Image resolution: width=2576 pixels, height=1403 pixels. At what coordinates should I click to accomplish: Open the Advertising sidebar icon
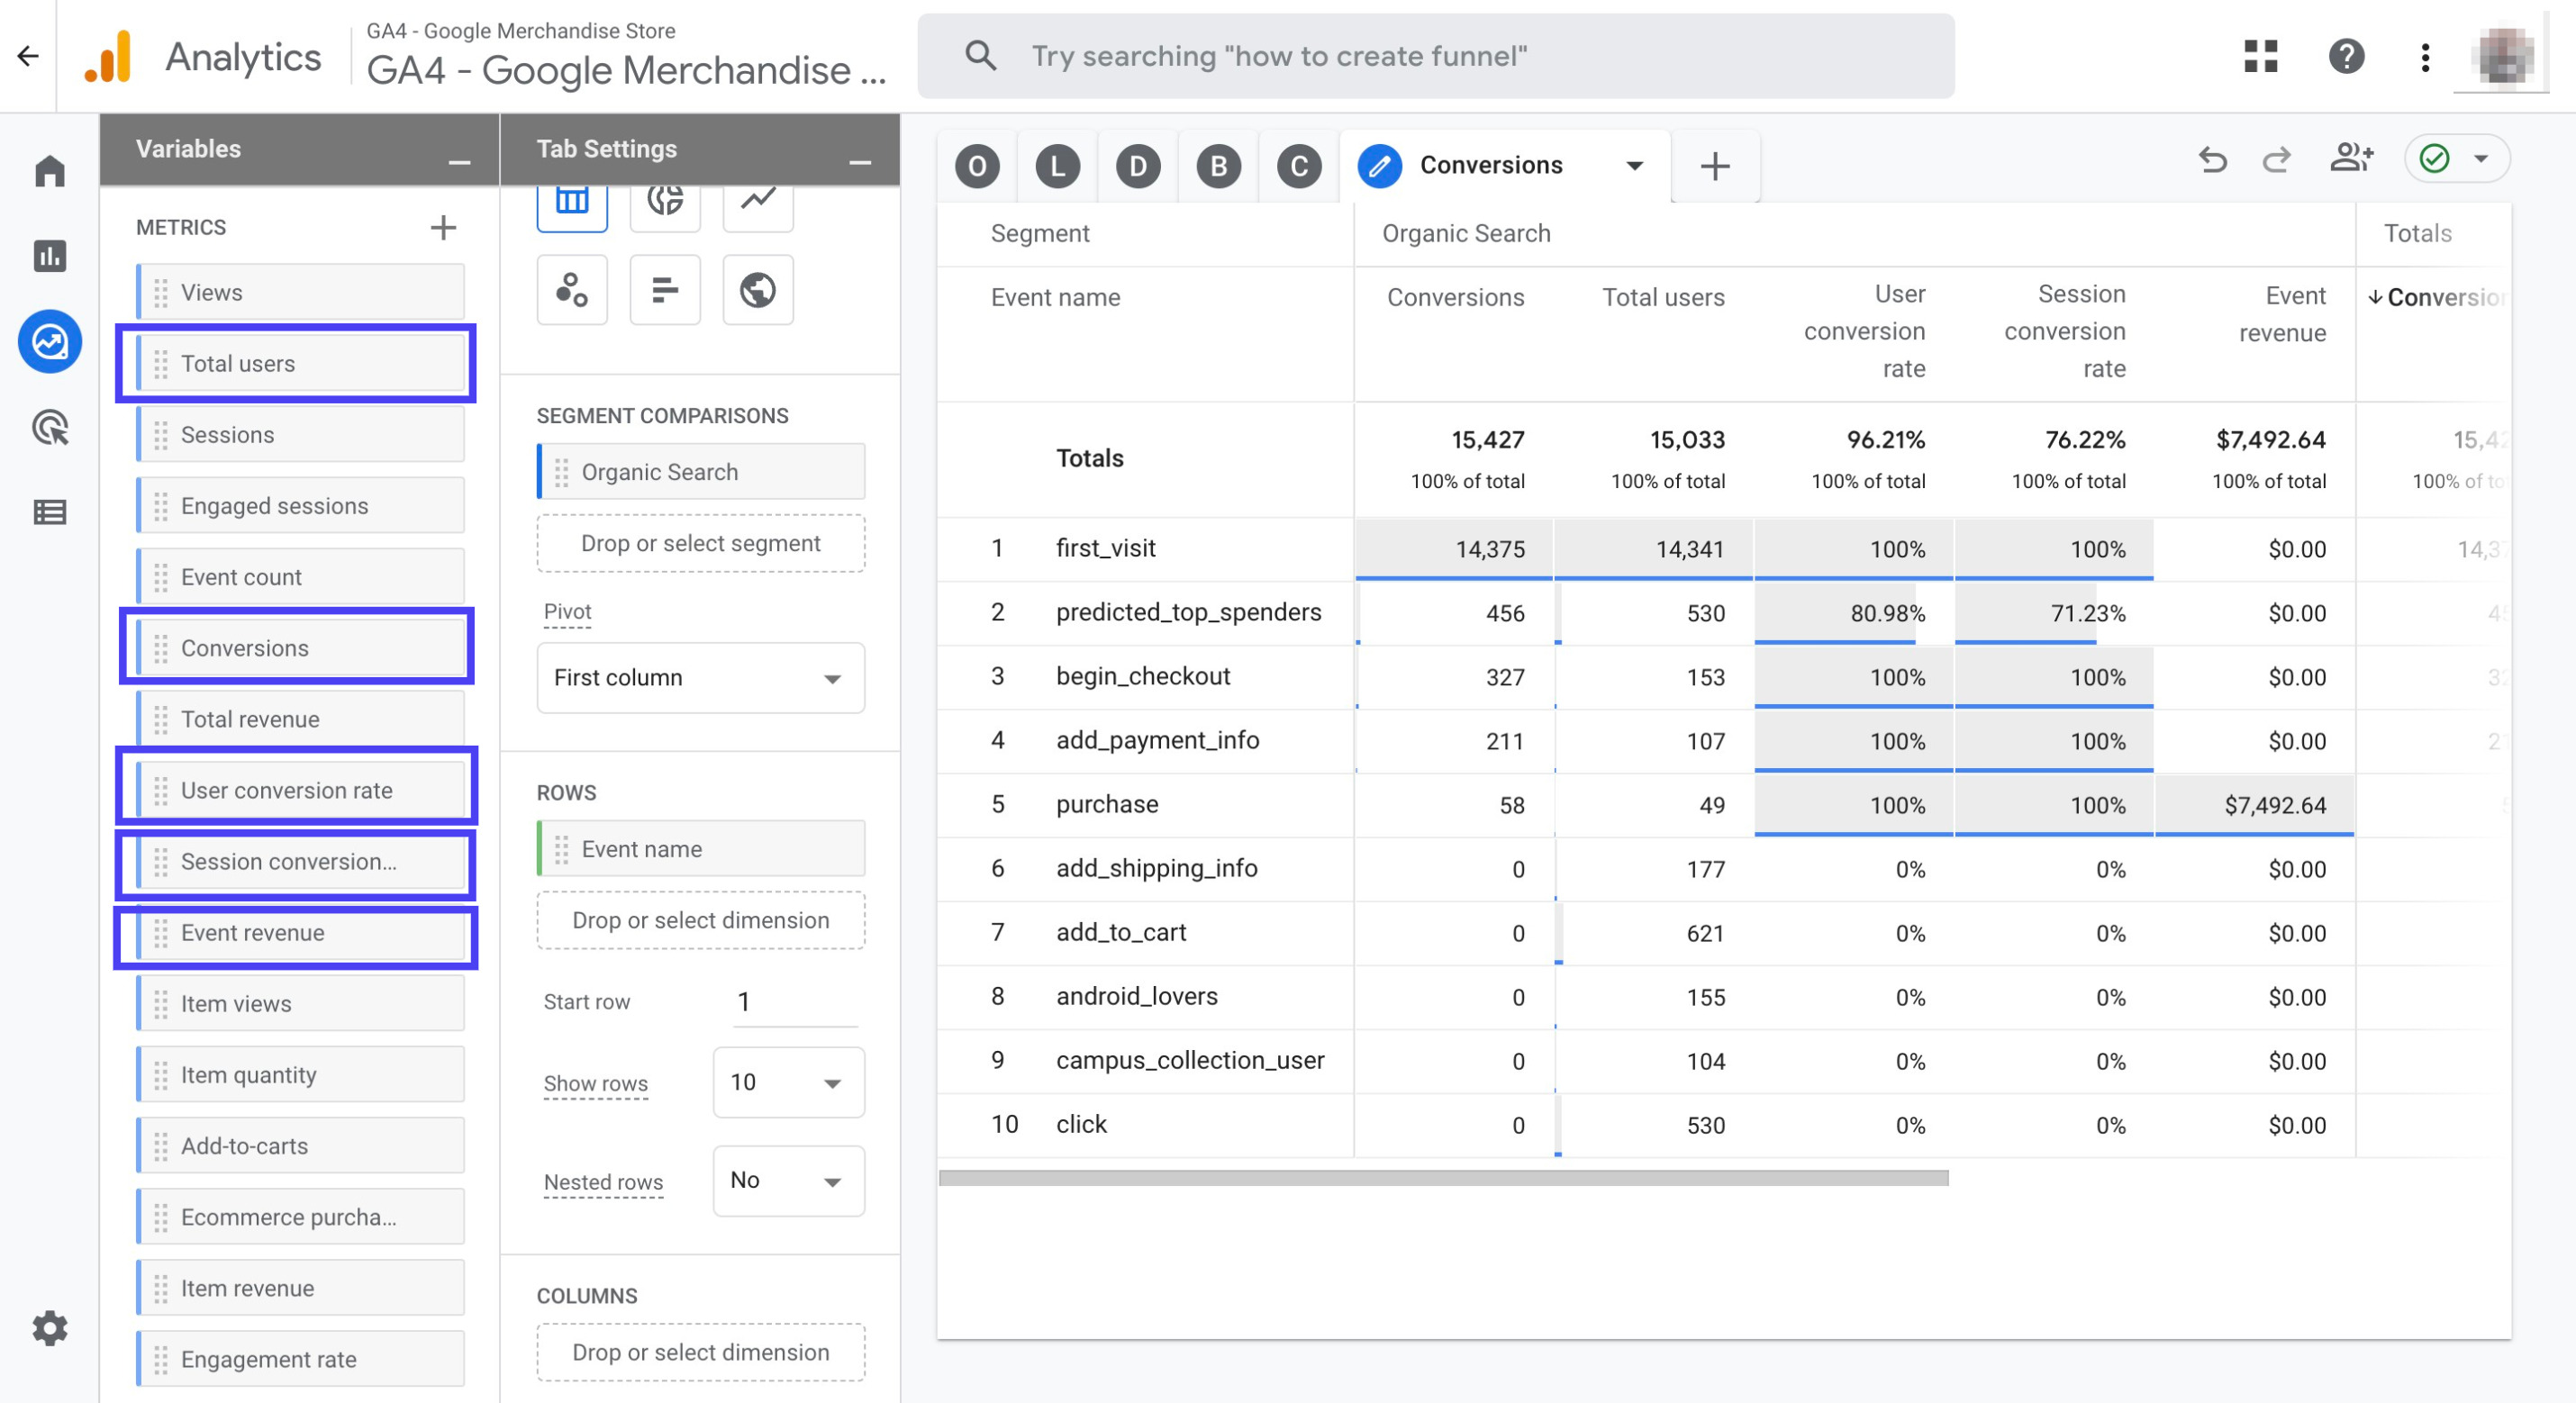click(50, 427)
